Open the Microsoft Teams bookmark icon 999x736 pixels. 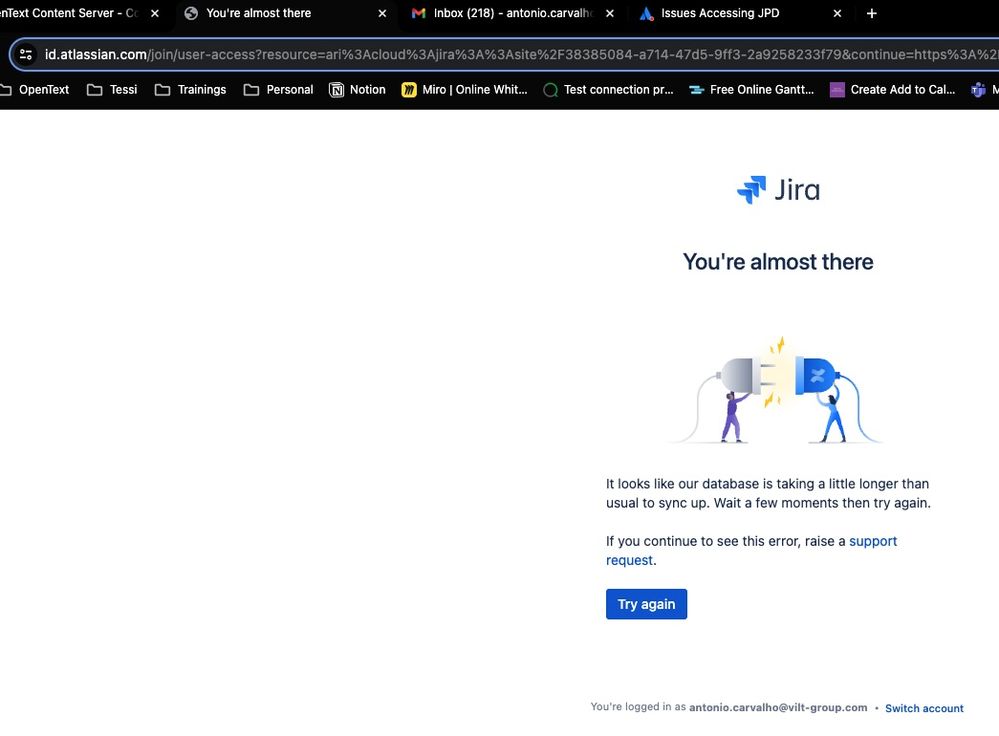[x=978, y=90]
